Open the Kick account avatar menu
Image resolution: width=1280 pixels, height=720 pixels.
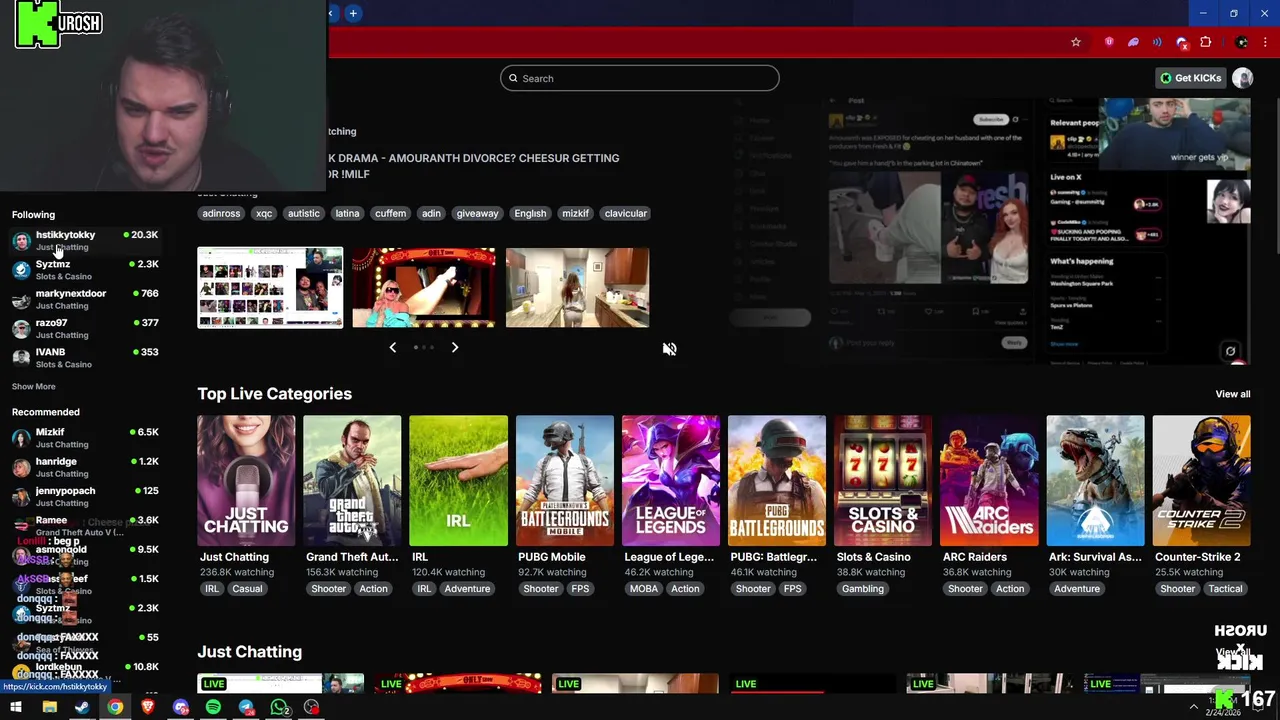tap(1242, 78)
